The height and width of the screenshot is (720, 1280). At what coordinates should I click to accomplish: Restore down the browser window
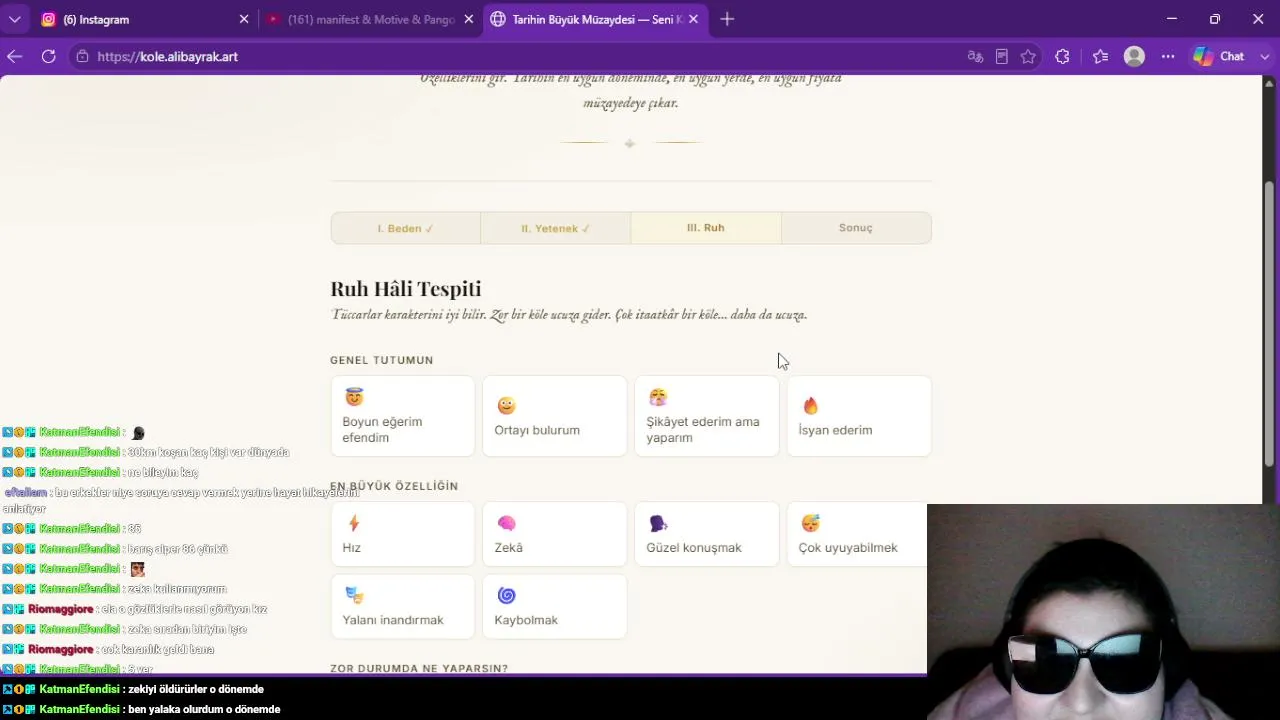(x=1215, y=19)
